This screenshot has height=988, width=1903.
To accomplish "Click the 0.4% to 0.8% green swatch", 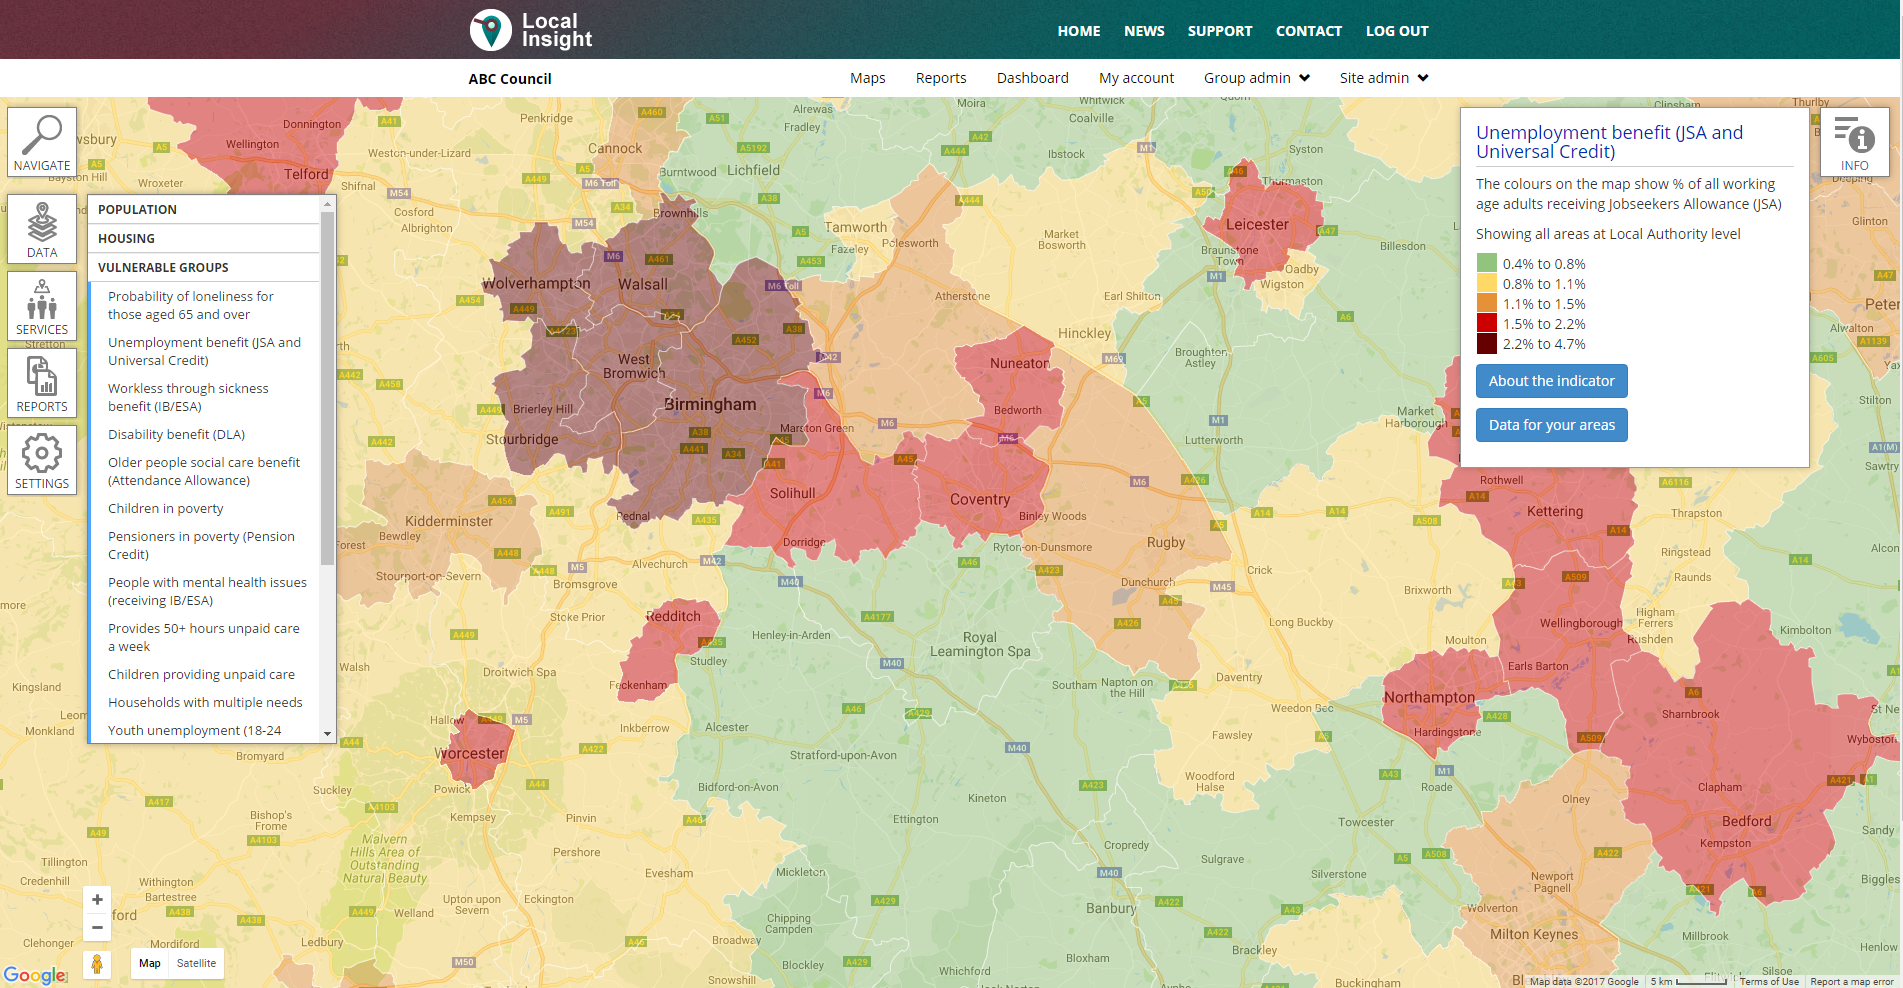I will click(1487, 264).
